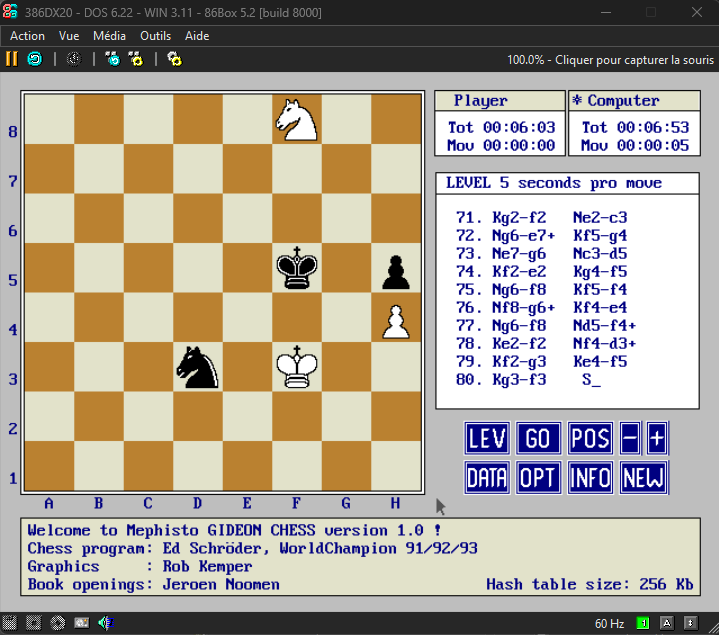The image size is (719, 635).
Task: Click the 5.25-inch floppy drive status icon
Action: [33, 623]
